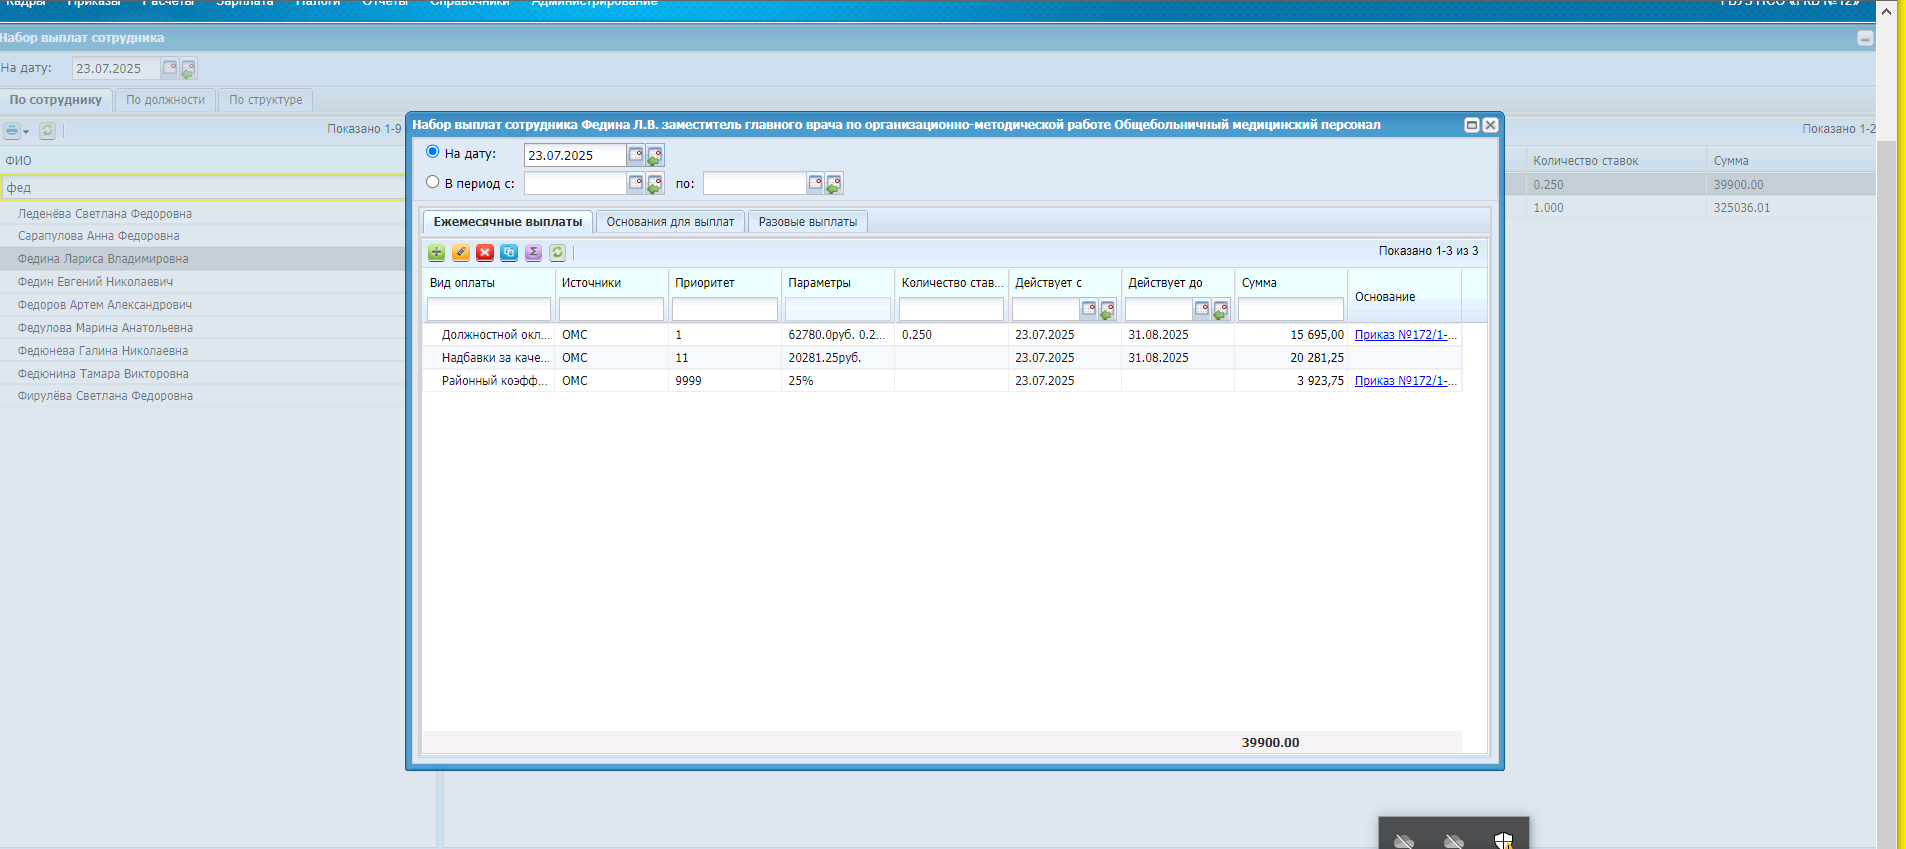Image resolution: width=1906 pixels, height=849 pixels.
Task: Select employee 'Федюнина Тамара Викторовна'
Action: [x=203, y=374]
